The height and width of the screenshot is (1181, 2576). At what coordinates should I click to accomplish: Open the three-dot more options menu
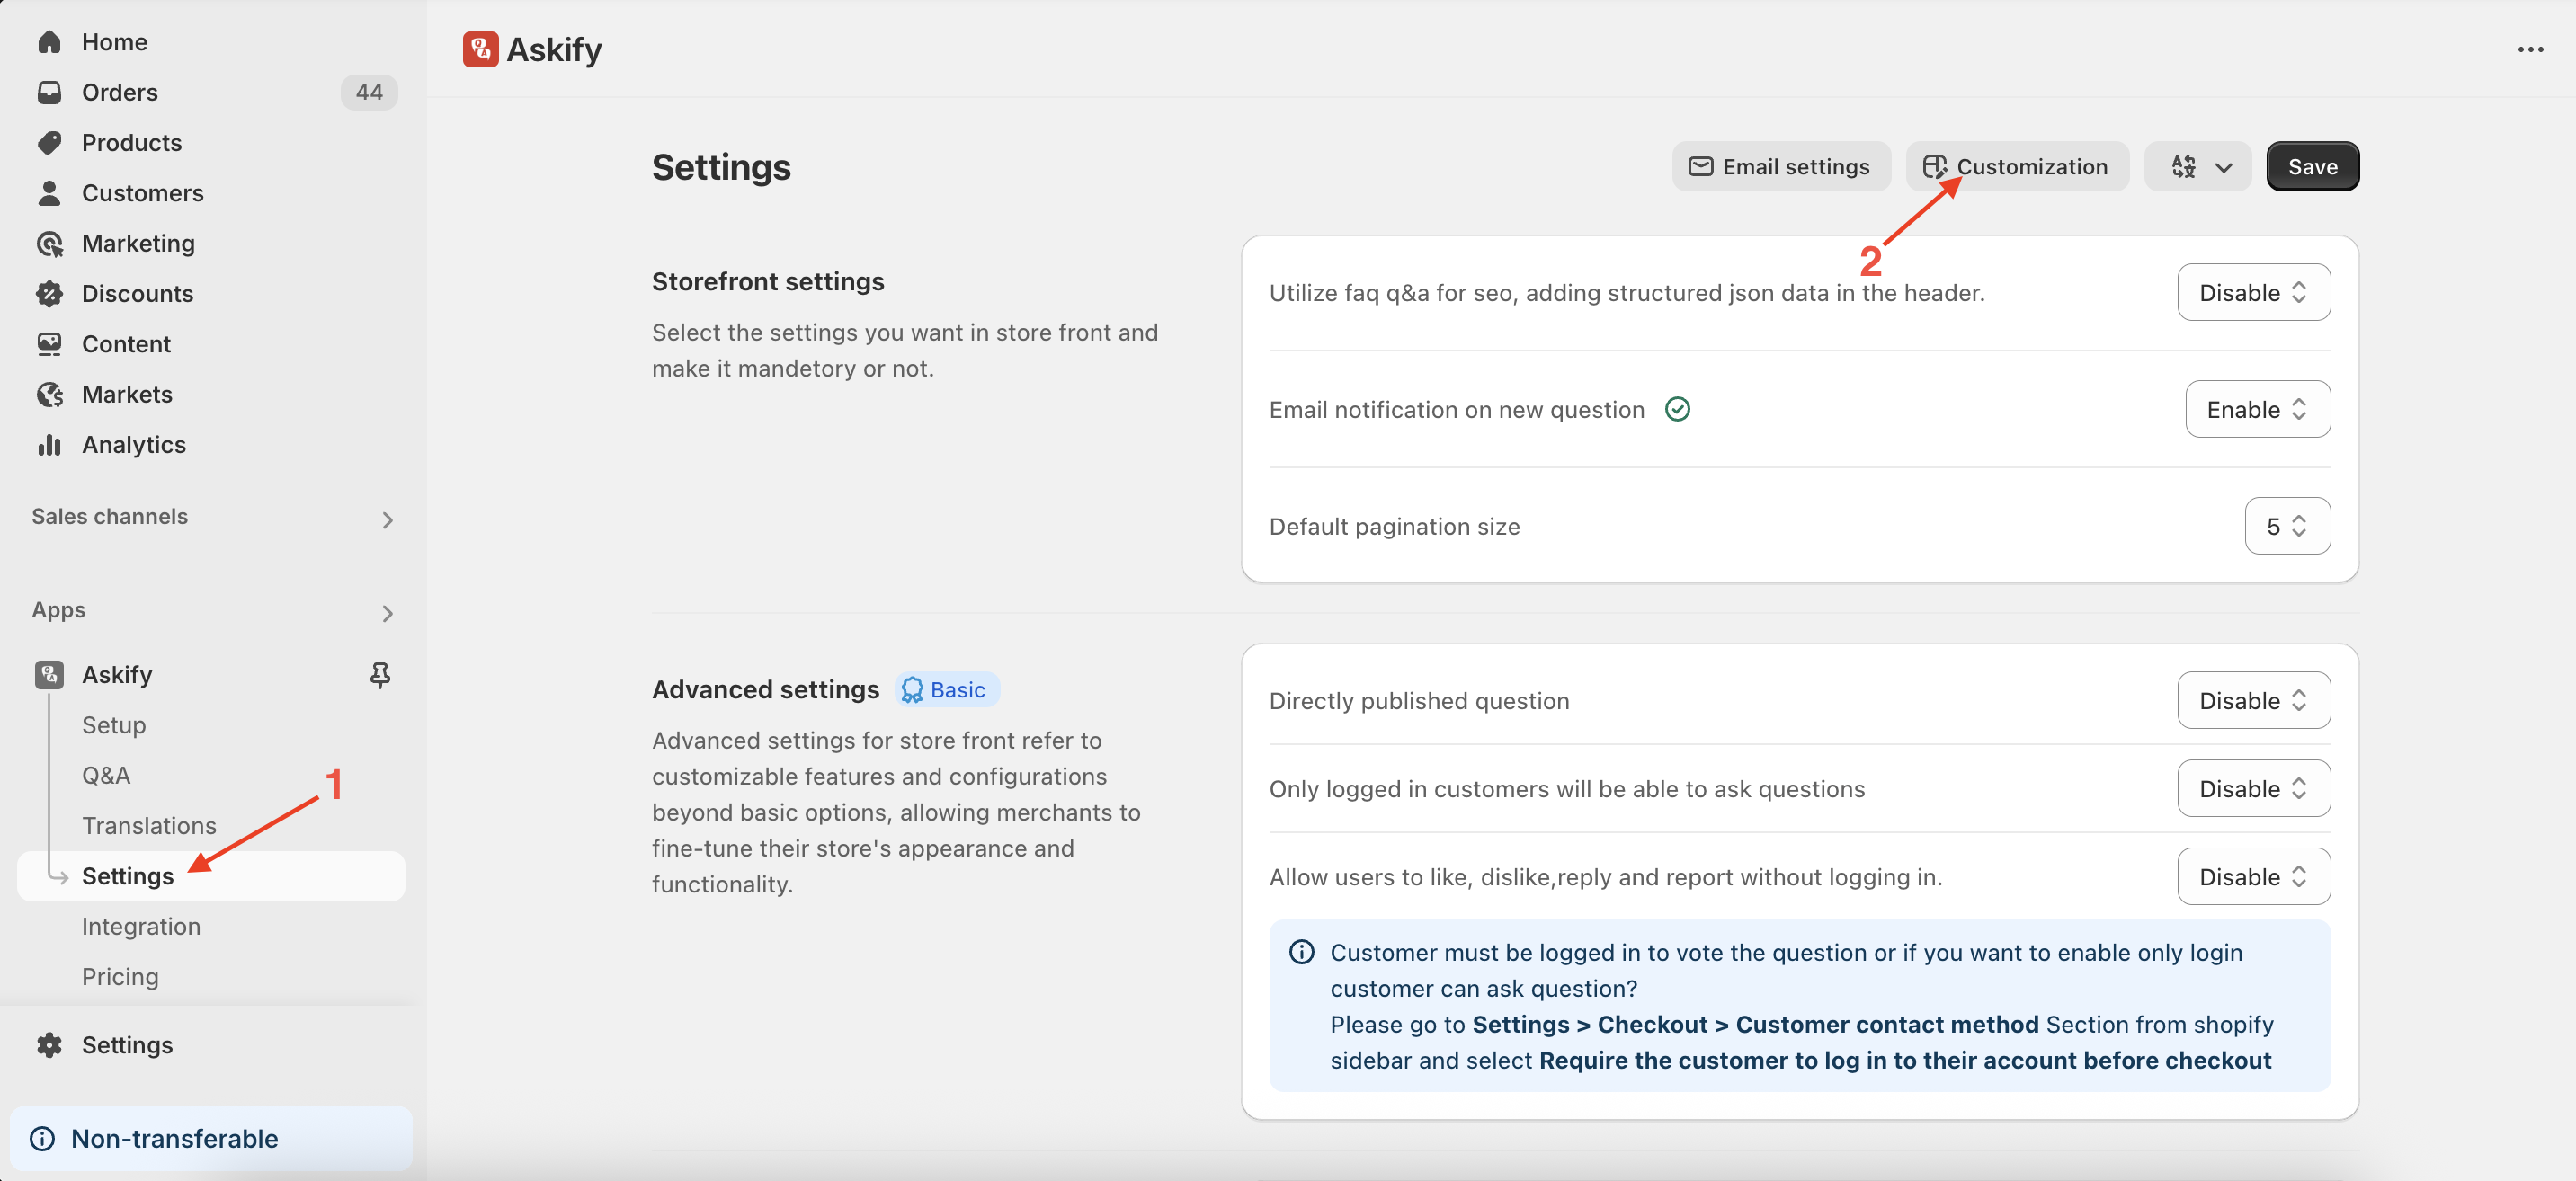(x=2530, y=49)
